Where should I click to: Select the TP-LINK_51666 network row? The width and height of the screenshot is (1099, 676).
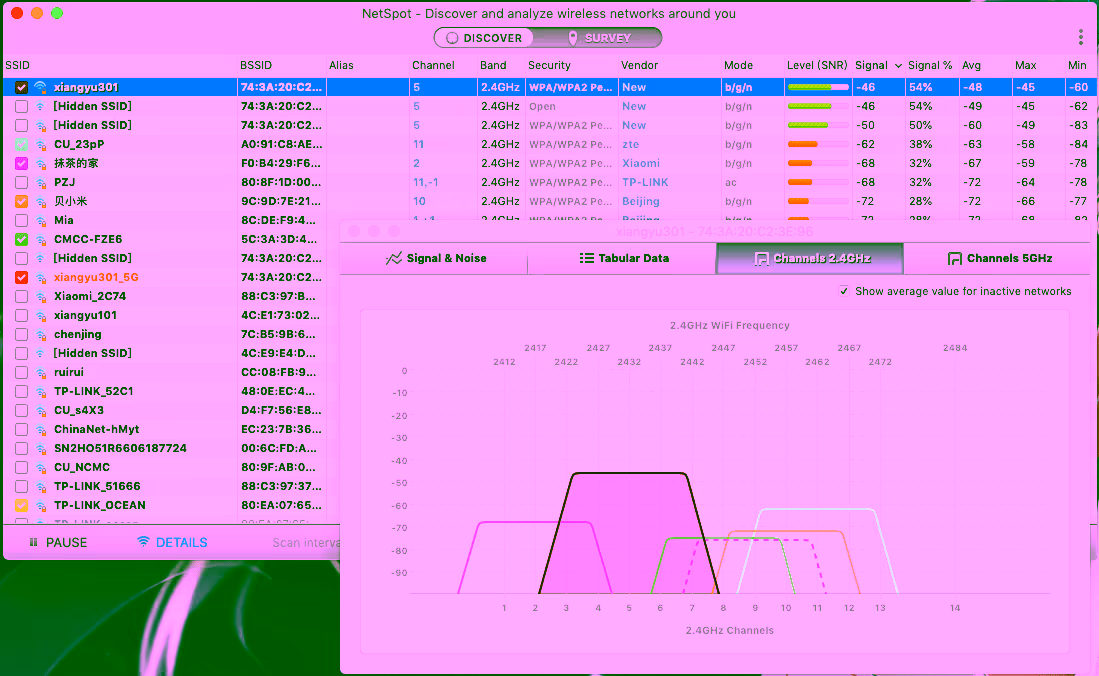[x=172, y=486]
